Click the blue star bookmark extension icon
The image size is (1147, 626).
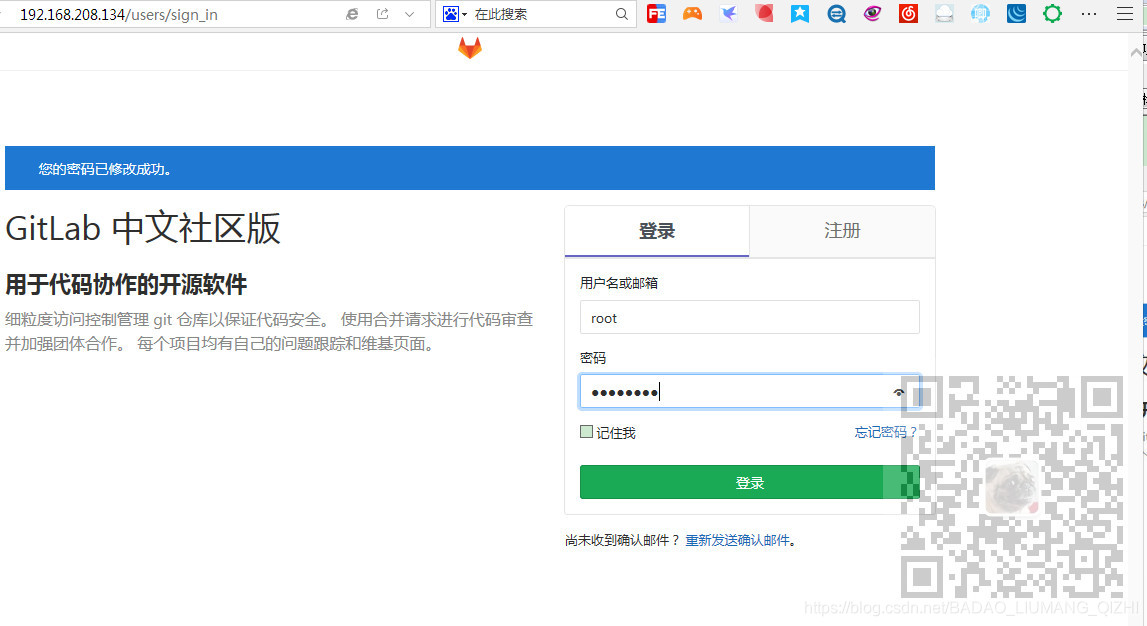800,13
